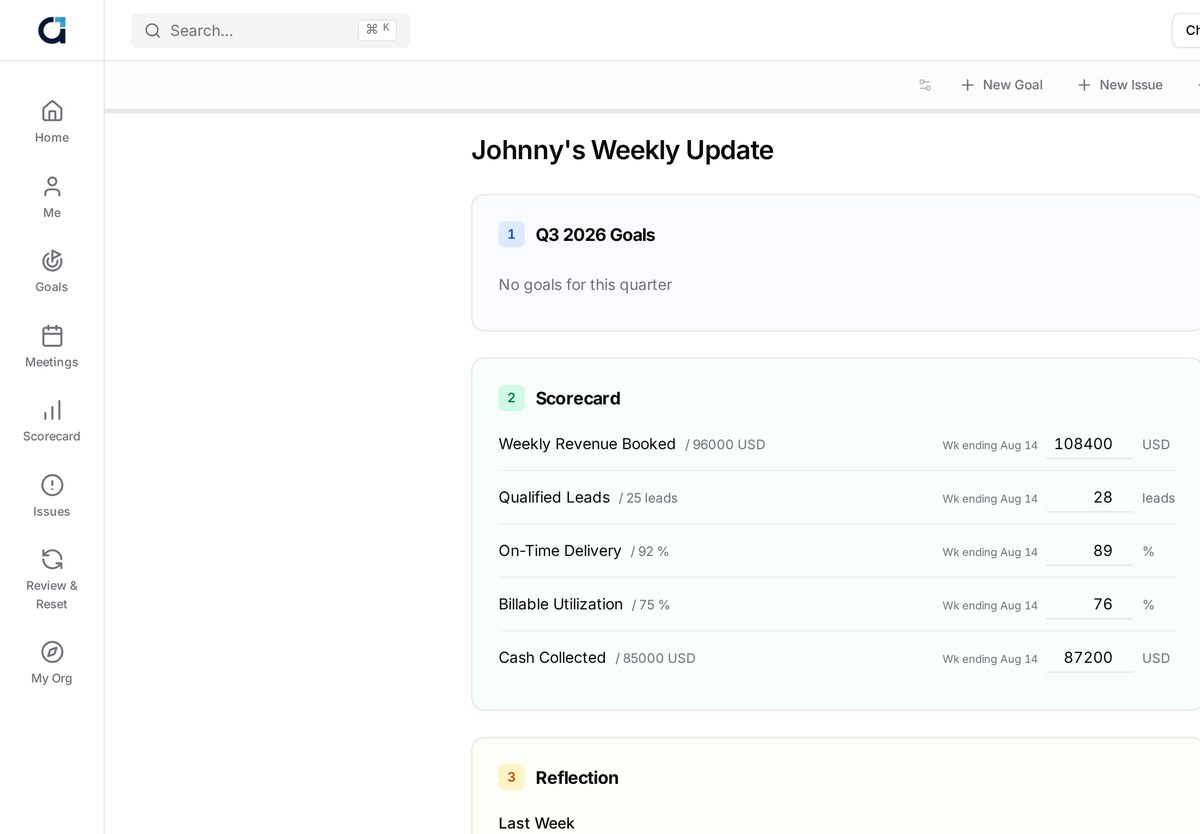The image size is (1200, 834).
Task: Click the Billable Utilization metric name
Action: 561,604
